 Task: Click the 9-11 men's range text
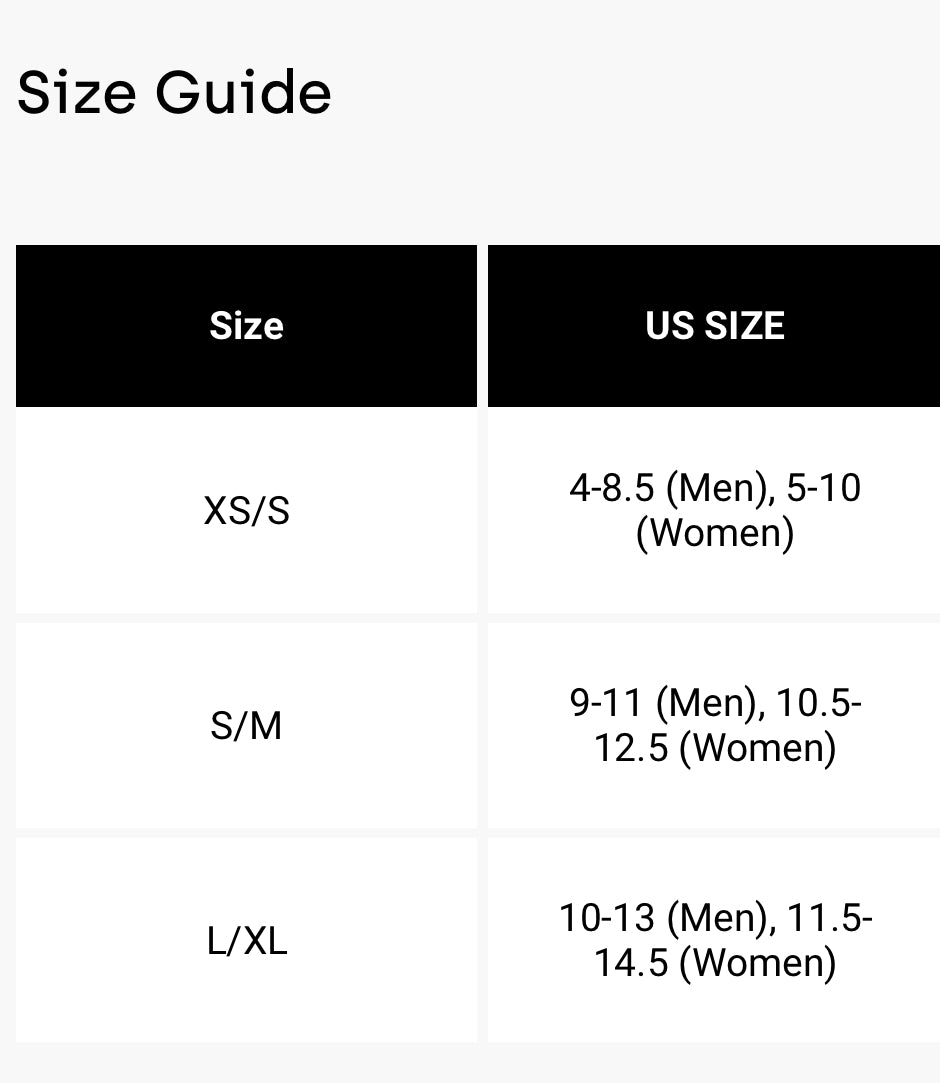[x=607, y=704]
